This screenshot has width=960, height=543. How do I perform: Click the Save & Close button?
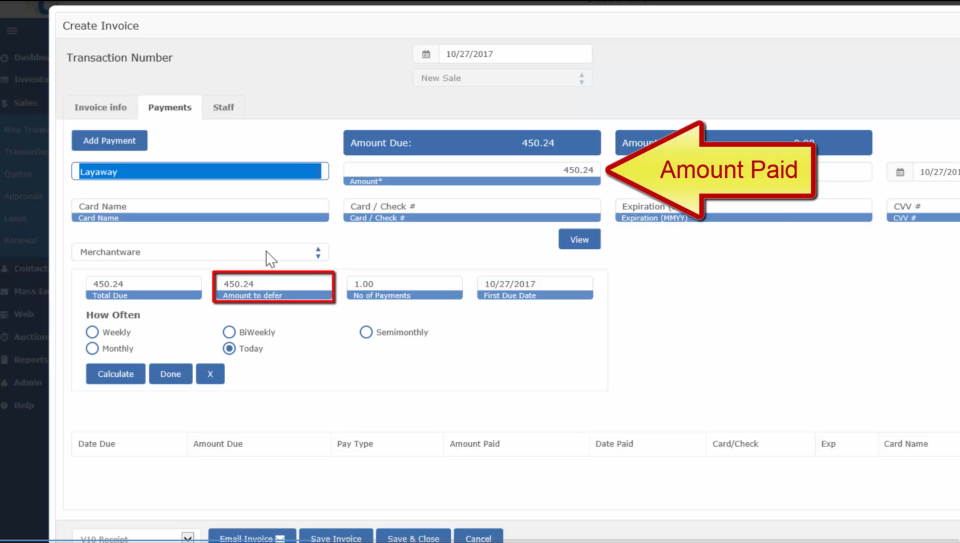tap(413, 537)
